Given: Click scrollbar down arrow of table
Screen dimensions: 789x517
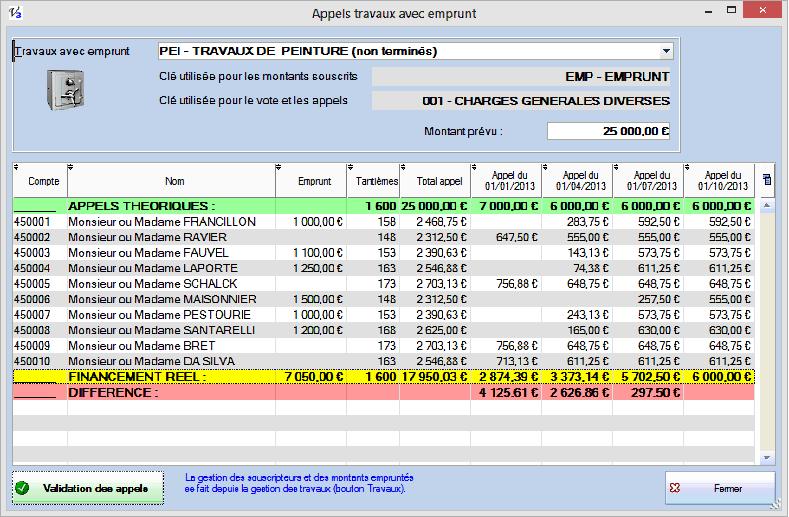Looking at the screenshot, I should [x=767, y=458].
